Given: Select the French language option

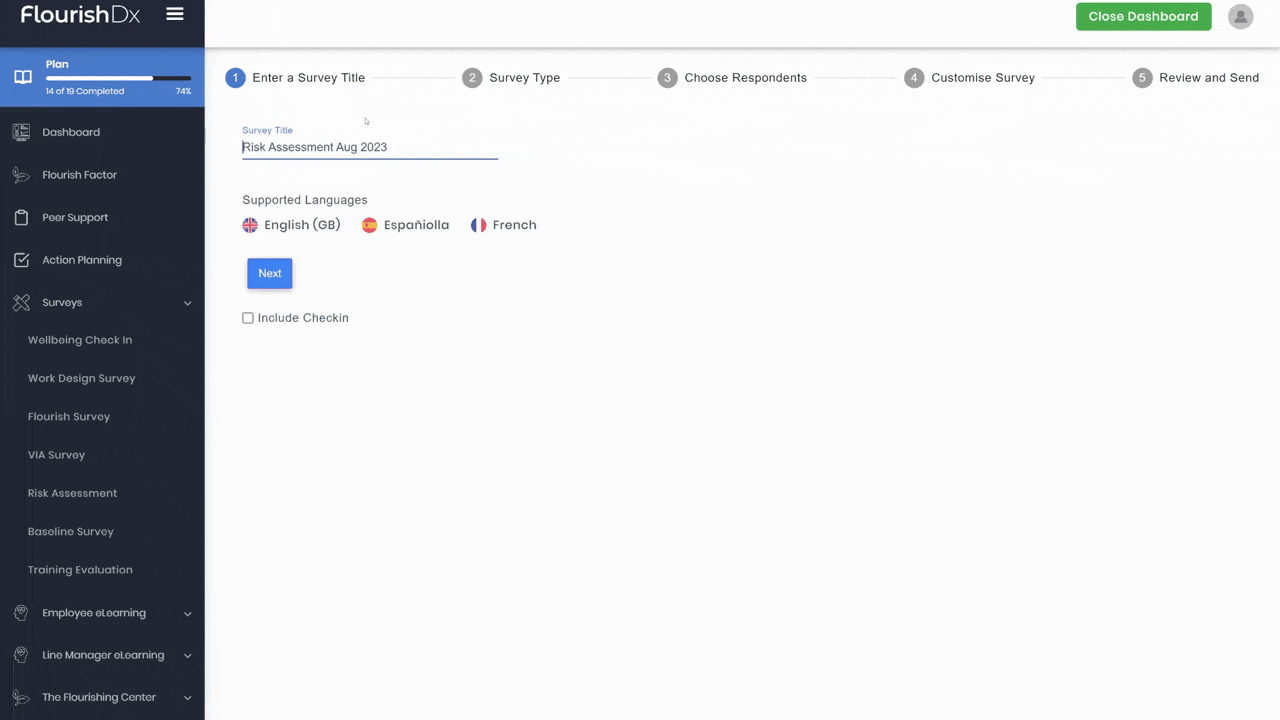Looking at the screenshot, I should [503, 225].
